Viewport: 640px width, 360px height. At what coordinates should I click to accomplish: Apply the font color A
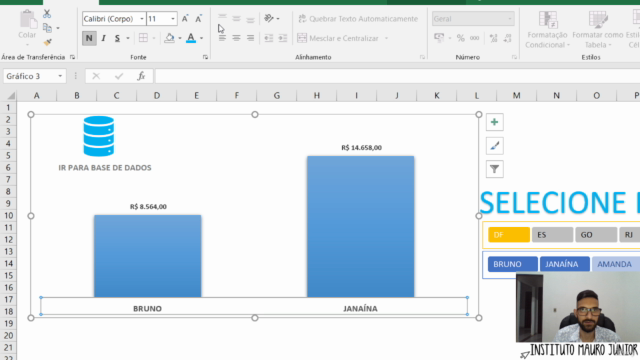(191, 38)
